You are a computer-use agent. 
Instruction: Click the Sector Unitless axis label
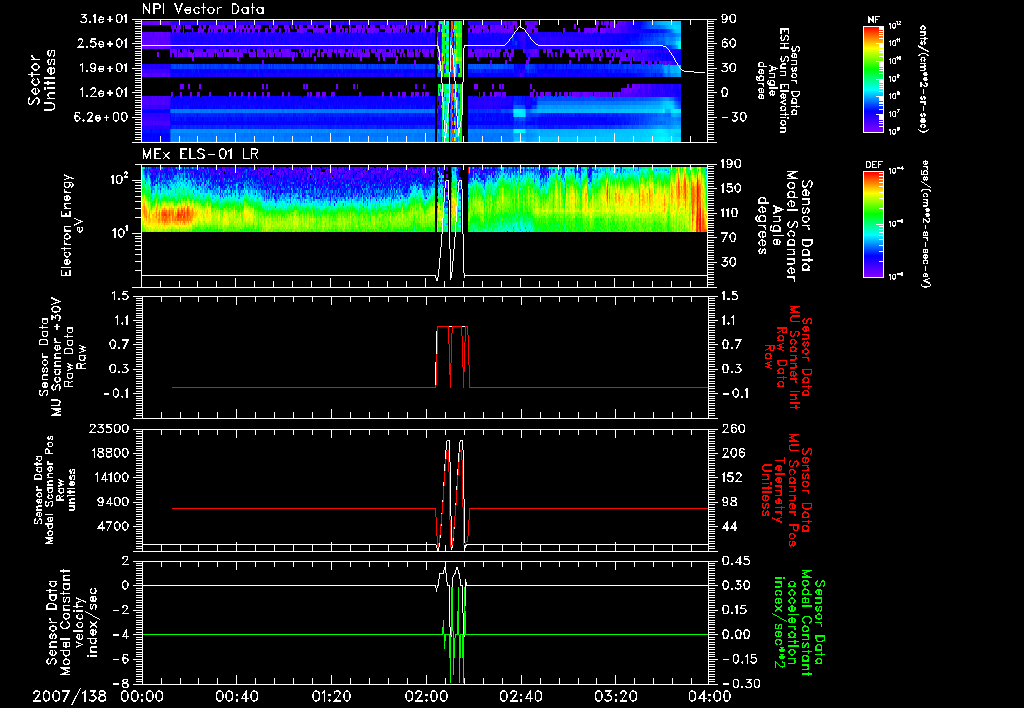click(x=40, y=80)
